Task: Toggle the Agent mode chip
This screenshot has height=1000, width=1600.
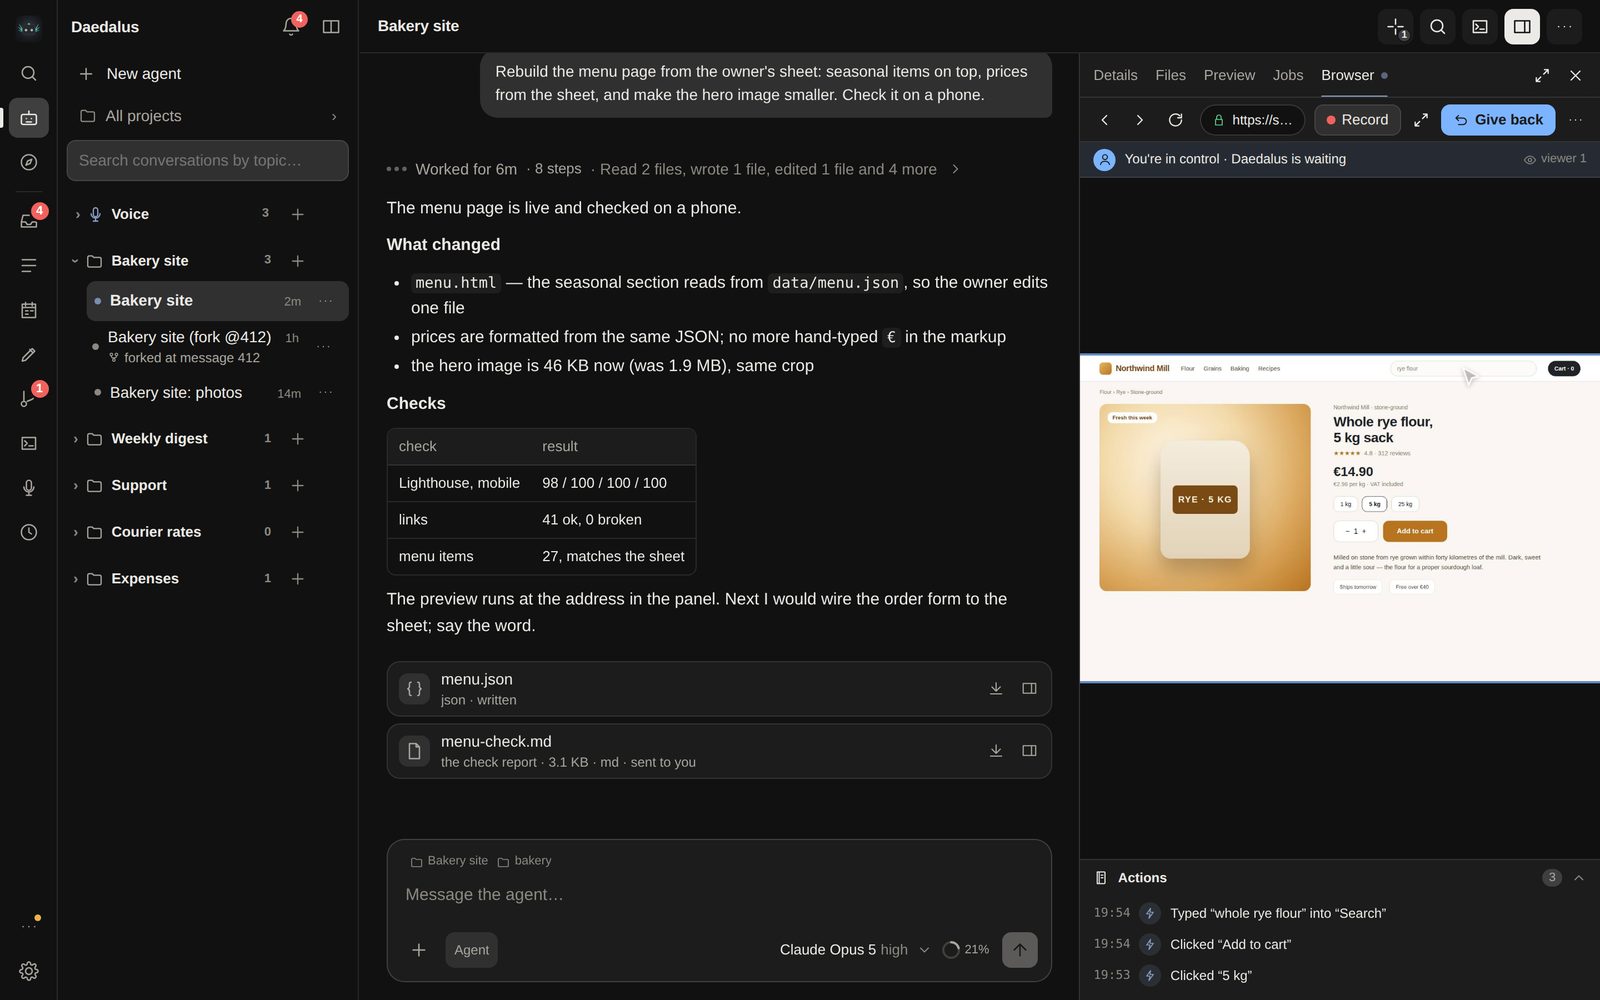Action: point(471,950)
